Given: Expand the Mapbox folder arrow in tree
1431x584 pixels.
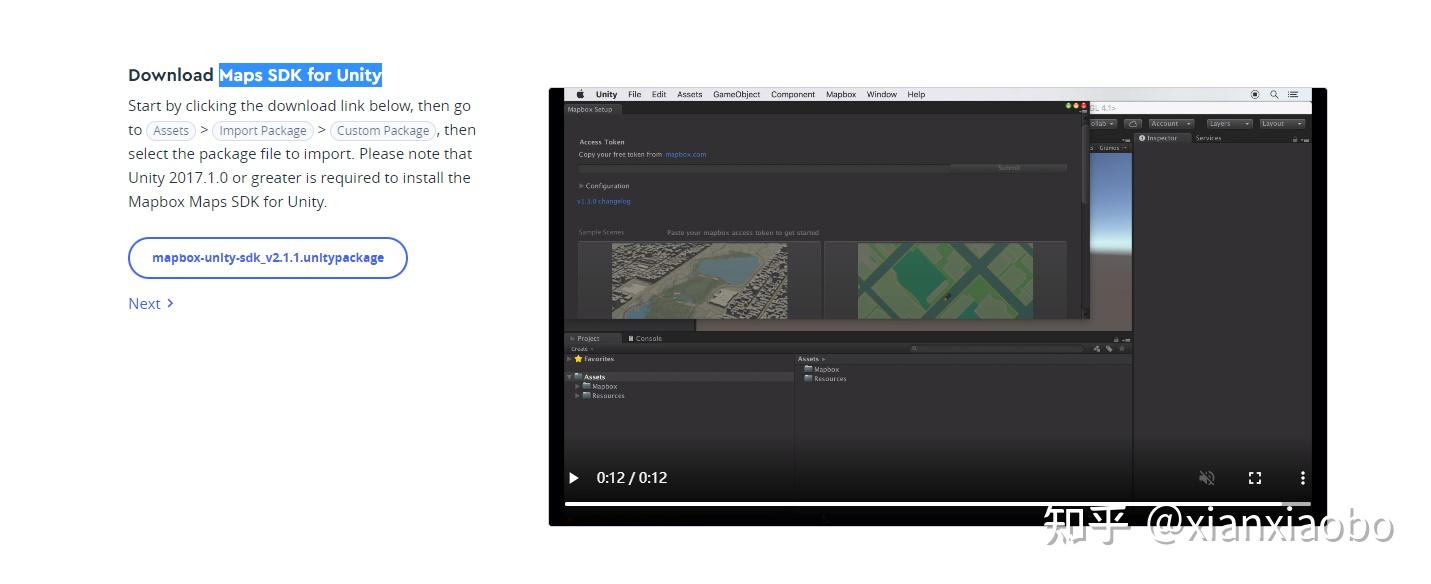Looking at the screenshot, I should tap(577, 386).
